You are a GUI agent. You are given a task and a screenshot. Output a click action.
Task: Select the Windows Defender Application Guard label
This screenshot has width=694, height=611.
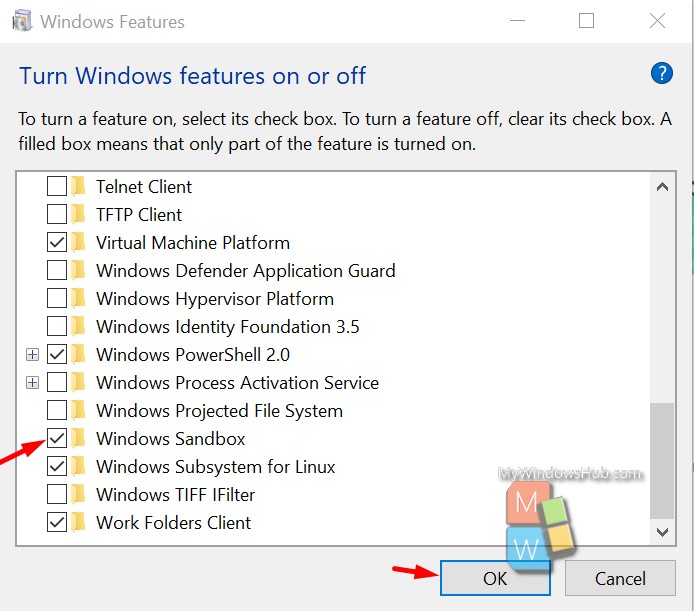246,271
